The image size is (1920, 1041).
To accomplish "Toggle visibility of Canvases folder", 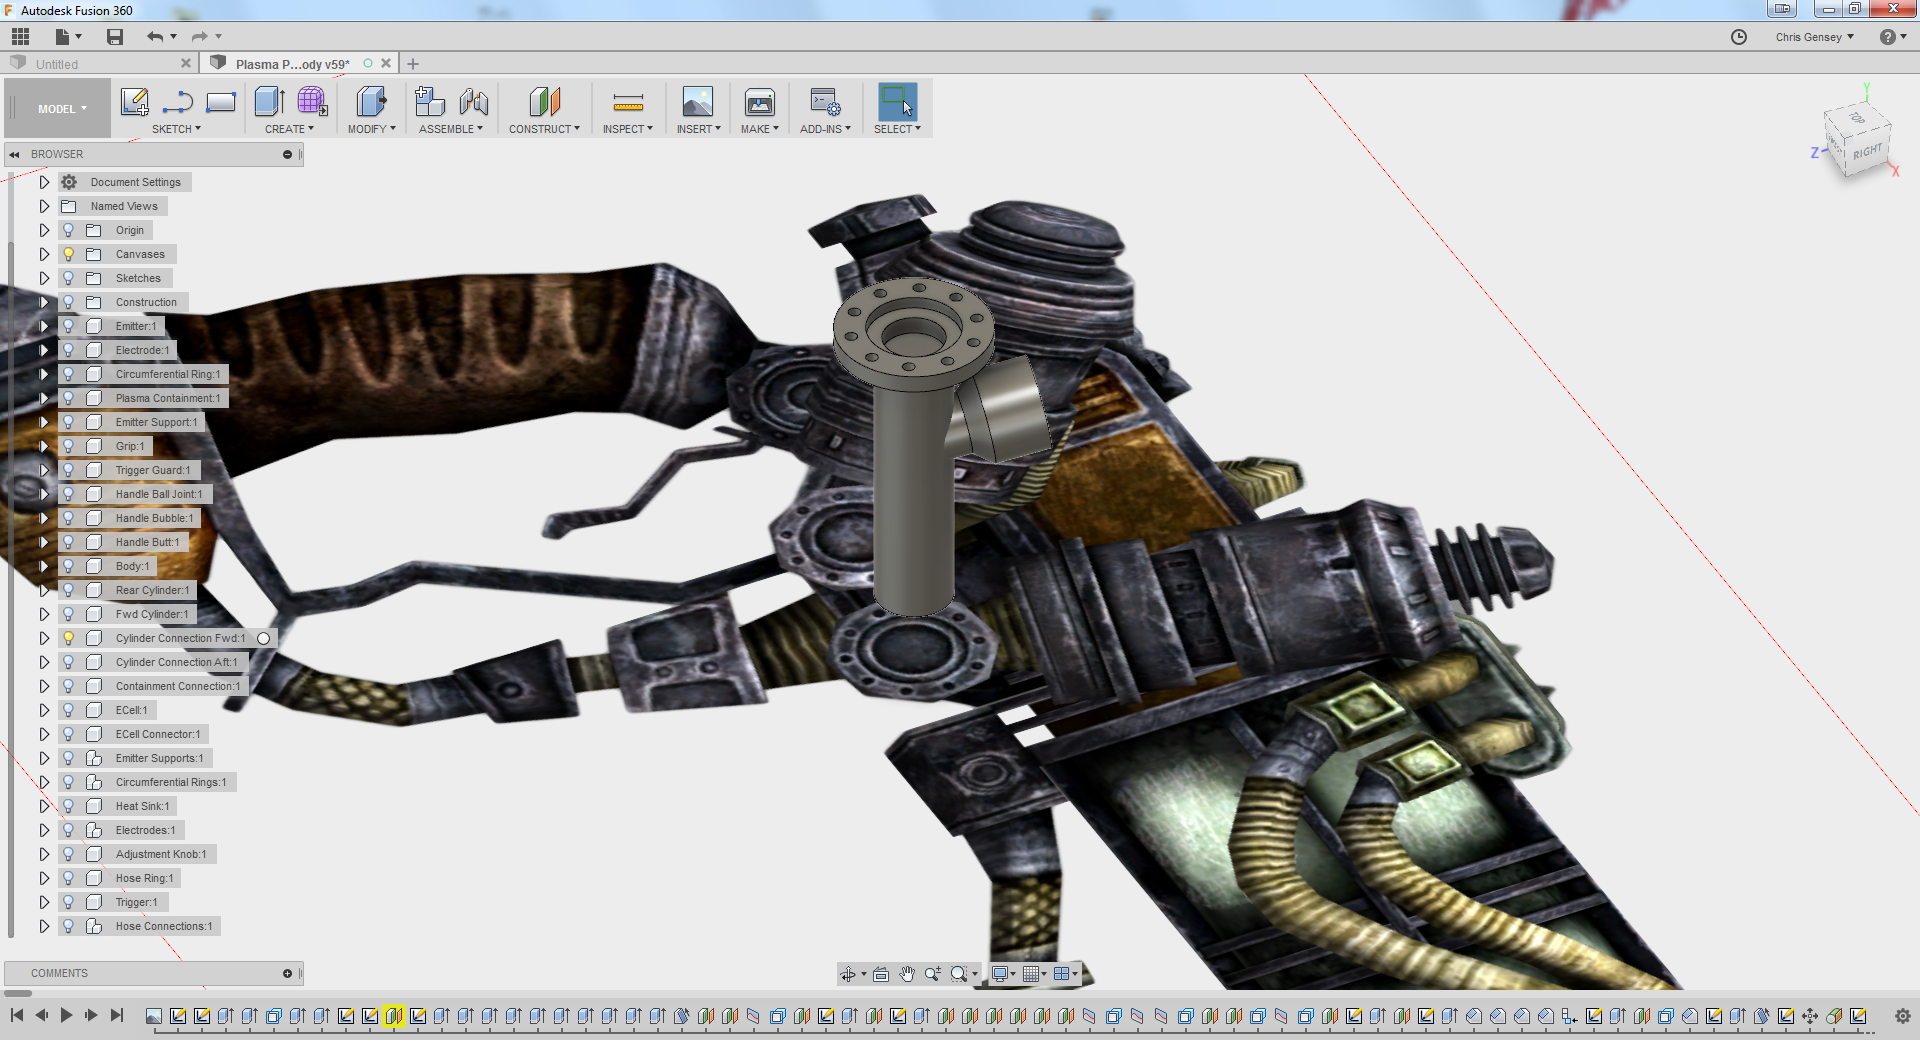I will 69,254.
